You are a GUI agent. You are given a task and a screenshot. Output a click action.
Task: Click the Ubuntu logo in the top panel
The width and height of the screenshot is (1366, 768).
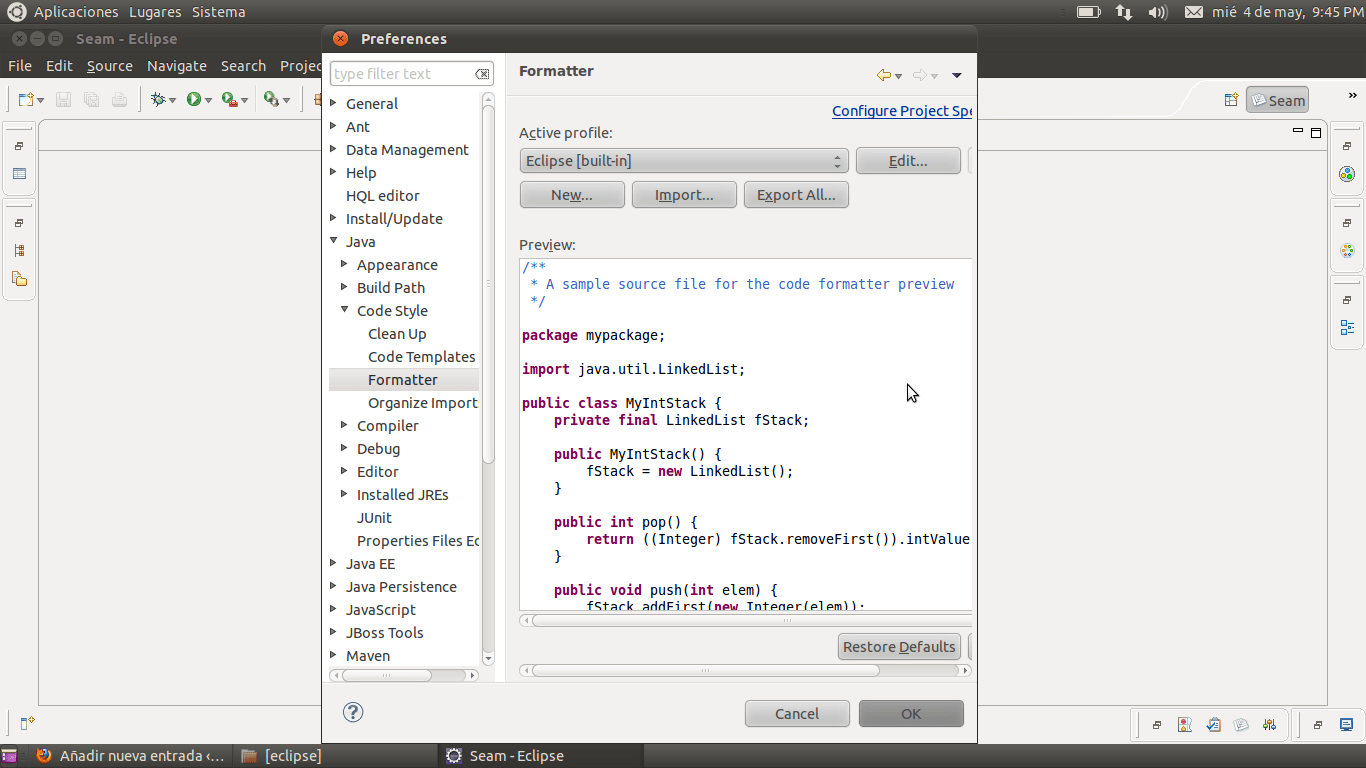click(x=17, y=12)
